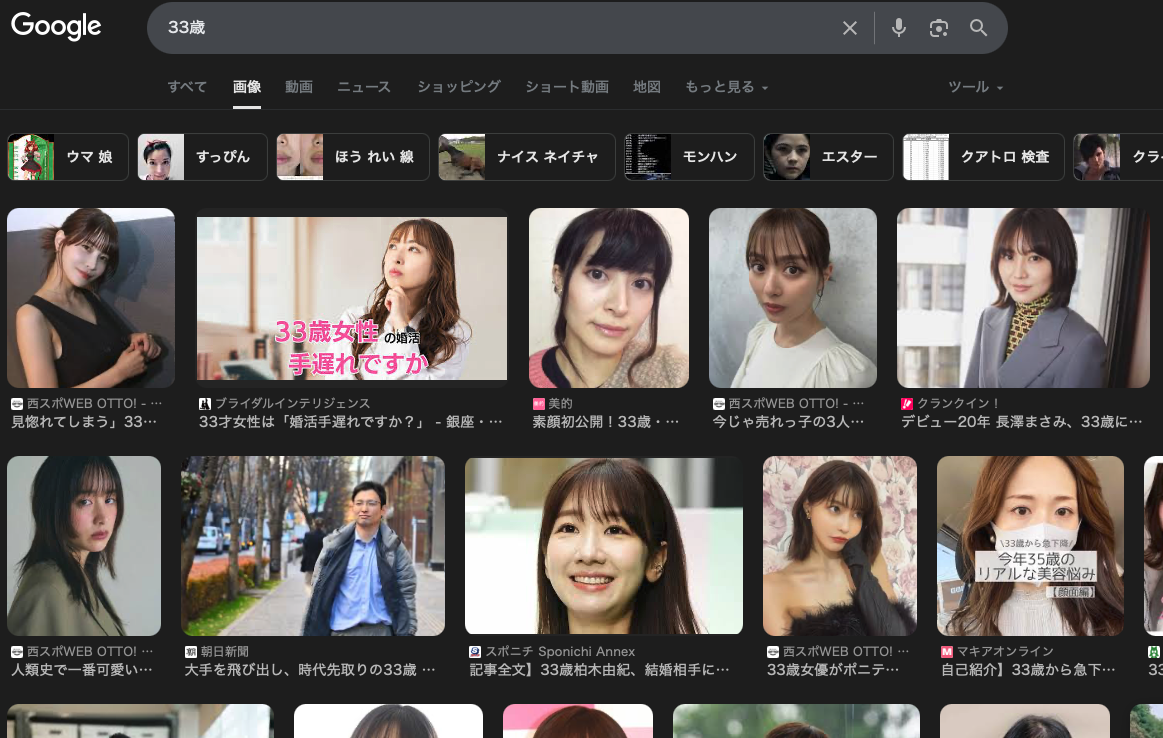Click the 西スポWEB OTTO! favicon above 見惚れてしまう

[16, 403]
